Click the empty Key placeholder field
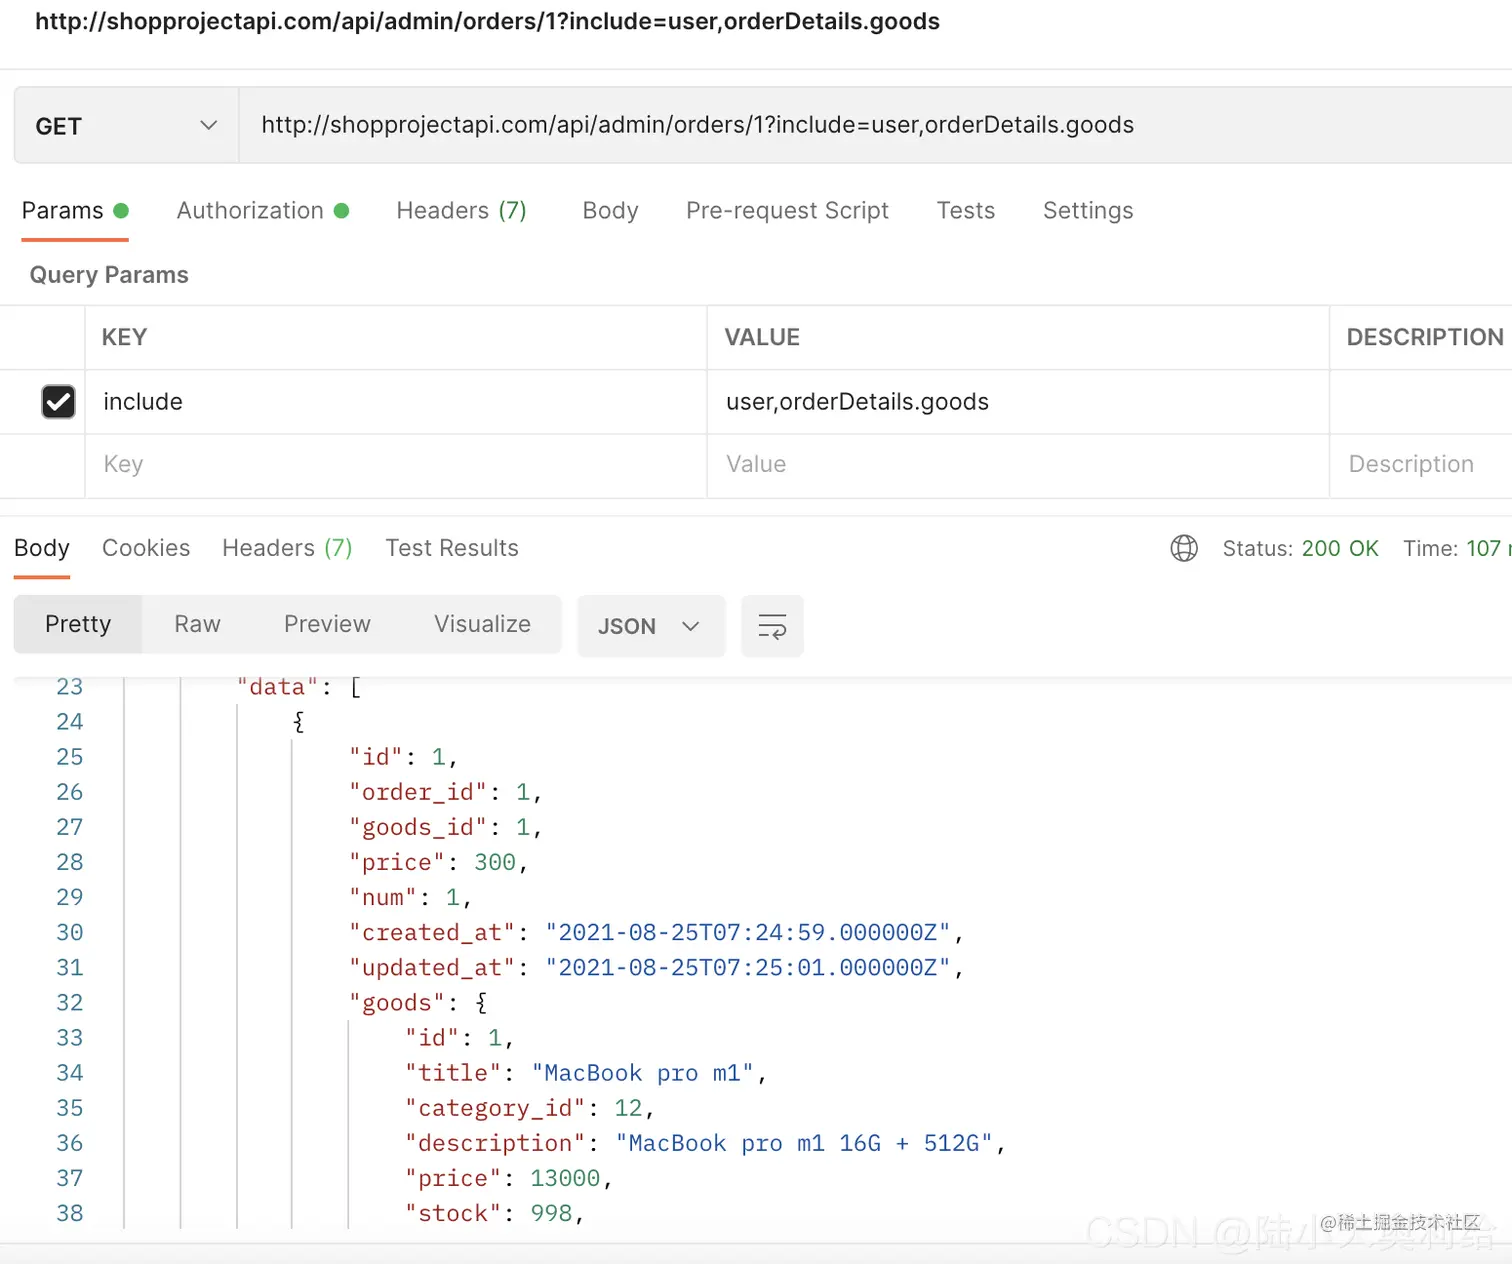This screenshot has height=1264, width=1512. [396, 465]
